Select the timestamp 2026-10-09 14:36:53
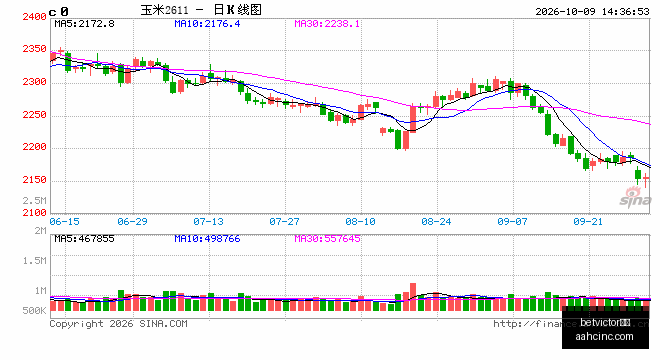 pyautogui.click(x=592, y=11)
